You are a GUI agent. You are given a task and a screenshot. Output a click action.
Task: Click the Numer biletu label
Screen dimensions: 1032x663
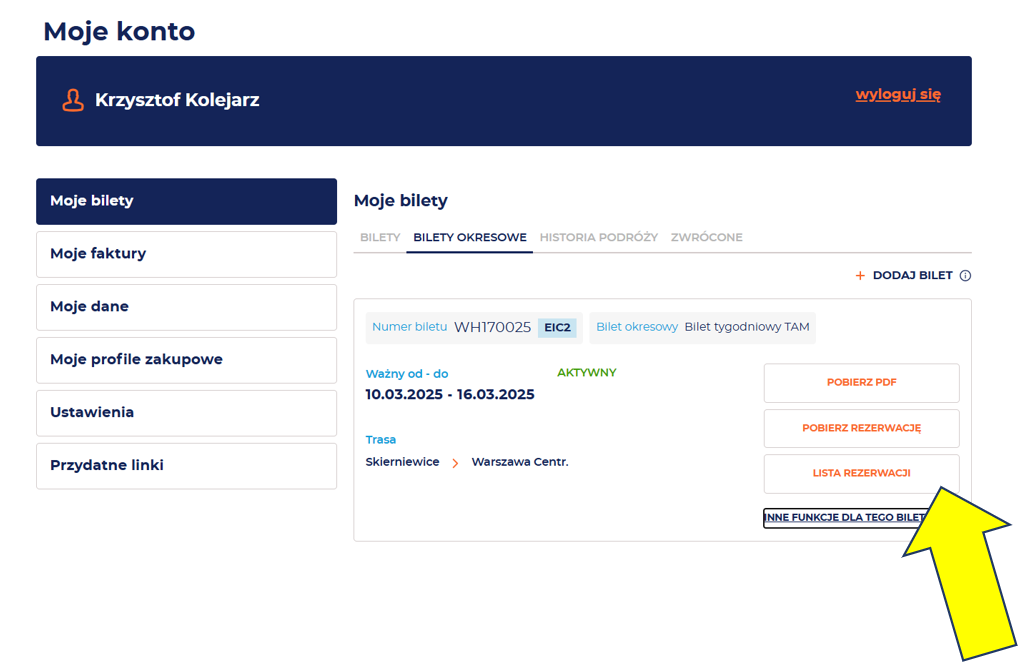pos(409,327)
